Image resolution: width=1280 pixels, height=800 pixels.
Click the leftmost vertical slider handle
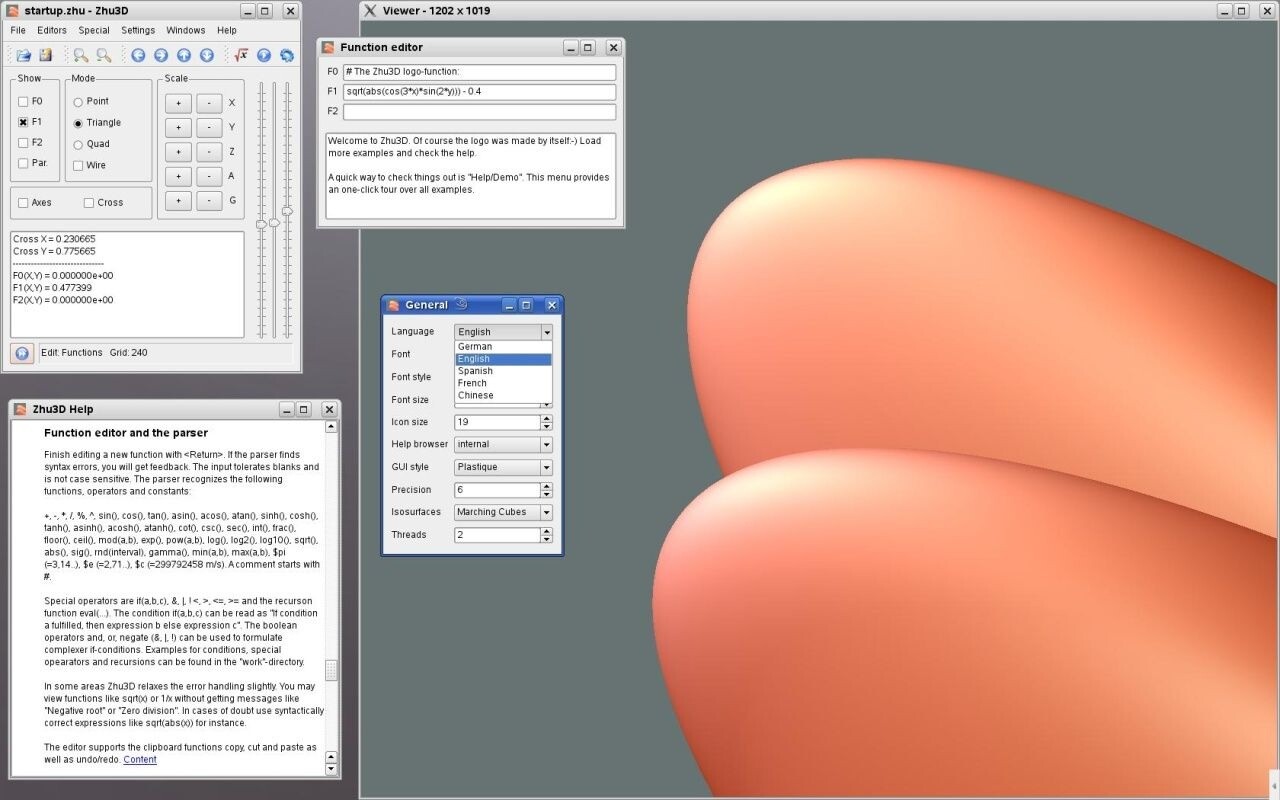262,224
